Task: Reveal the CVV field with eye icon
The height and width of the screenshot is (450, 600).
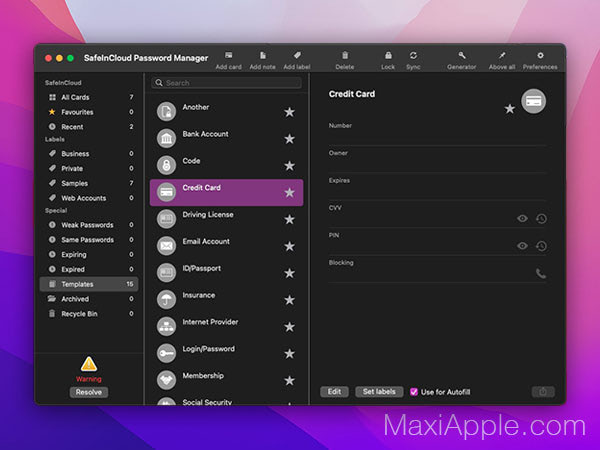Action: click(522, 218)
